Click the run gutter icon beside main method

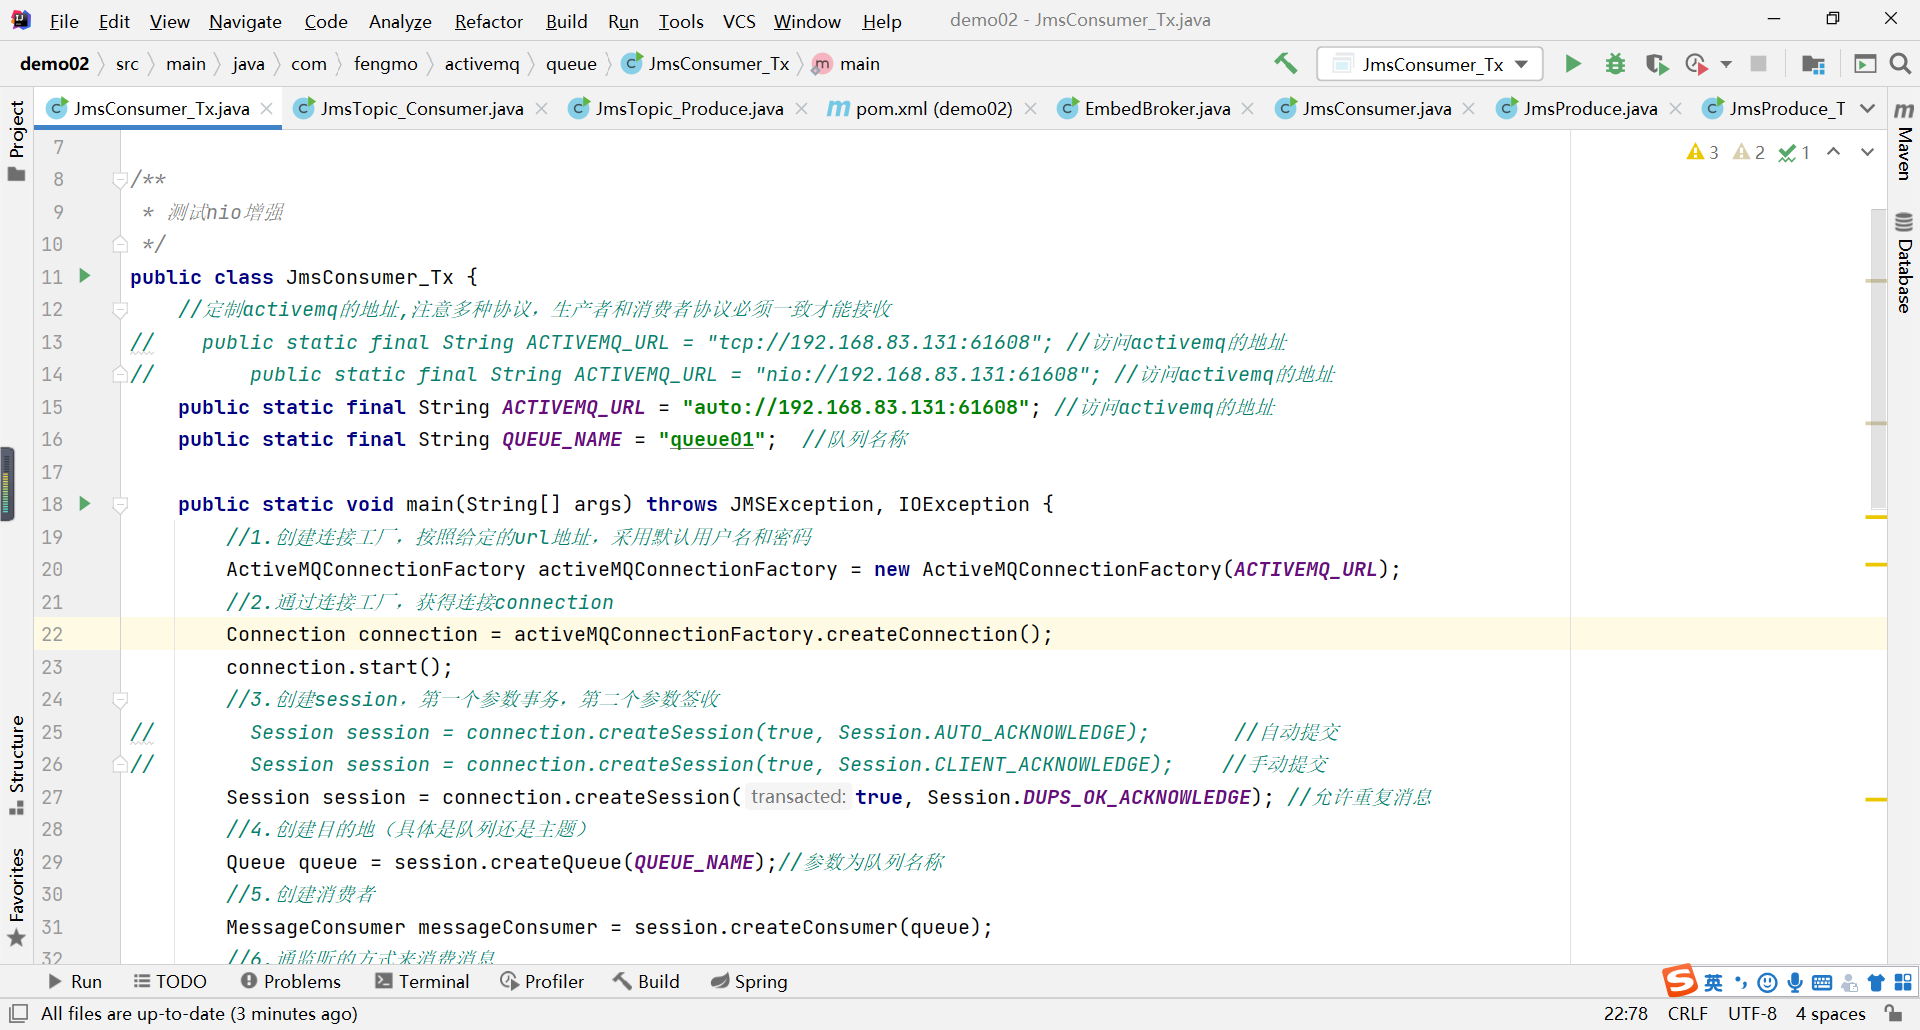pyautogui.click(x=85, y=504)
